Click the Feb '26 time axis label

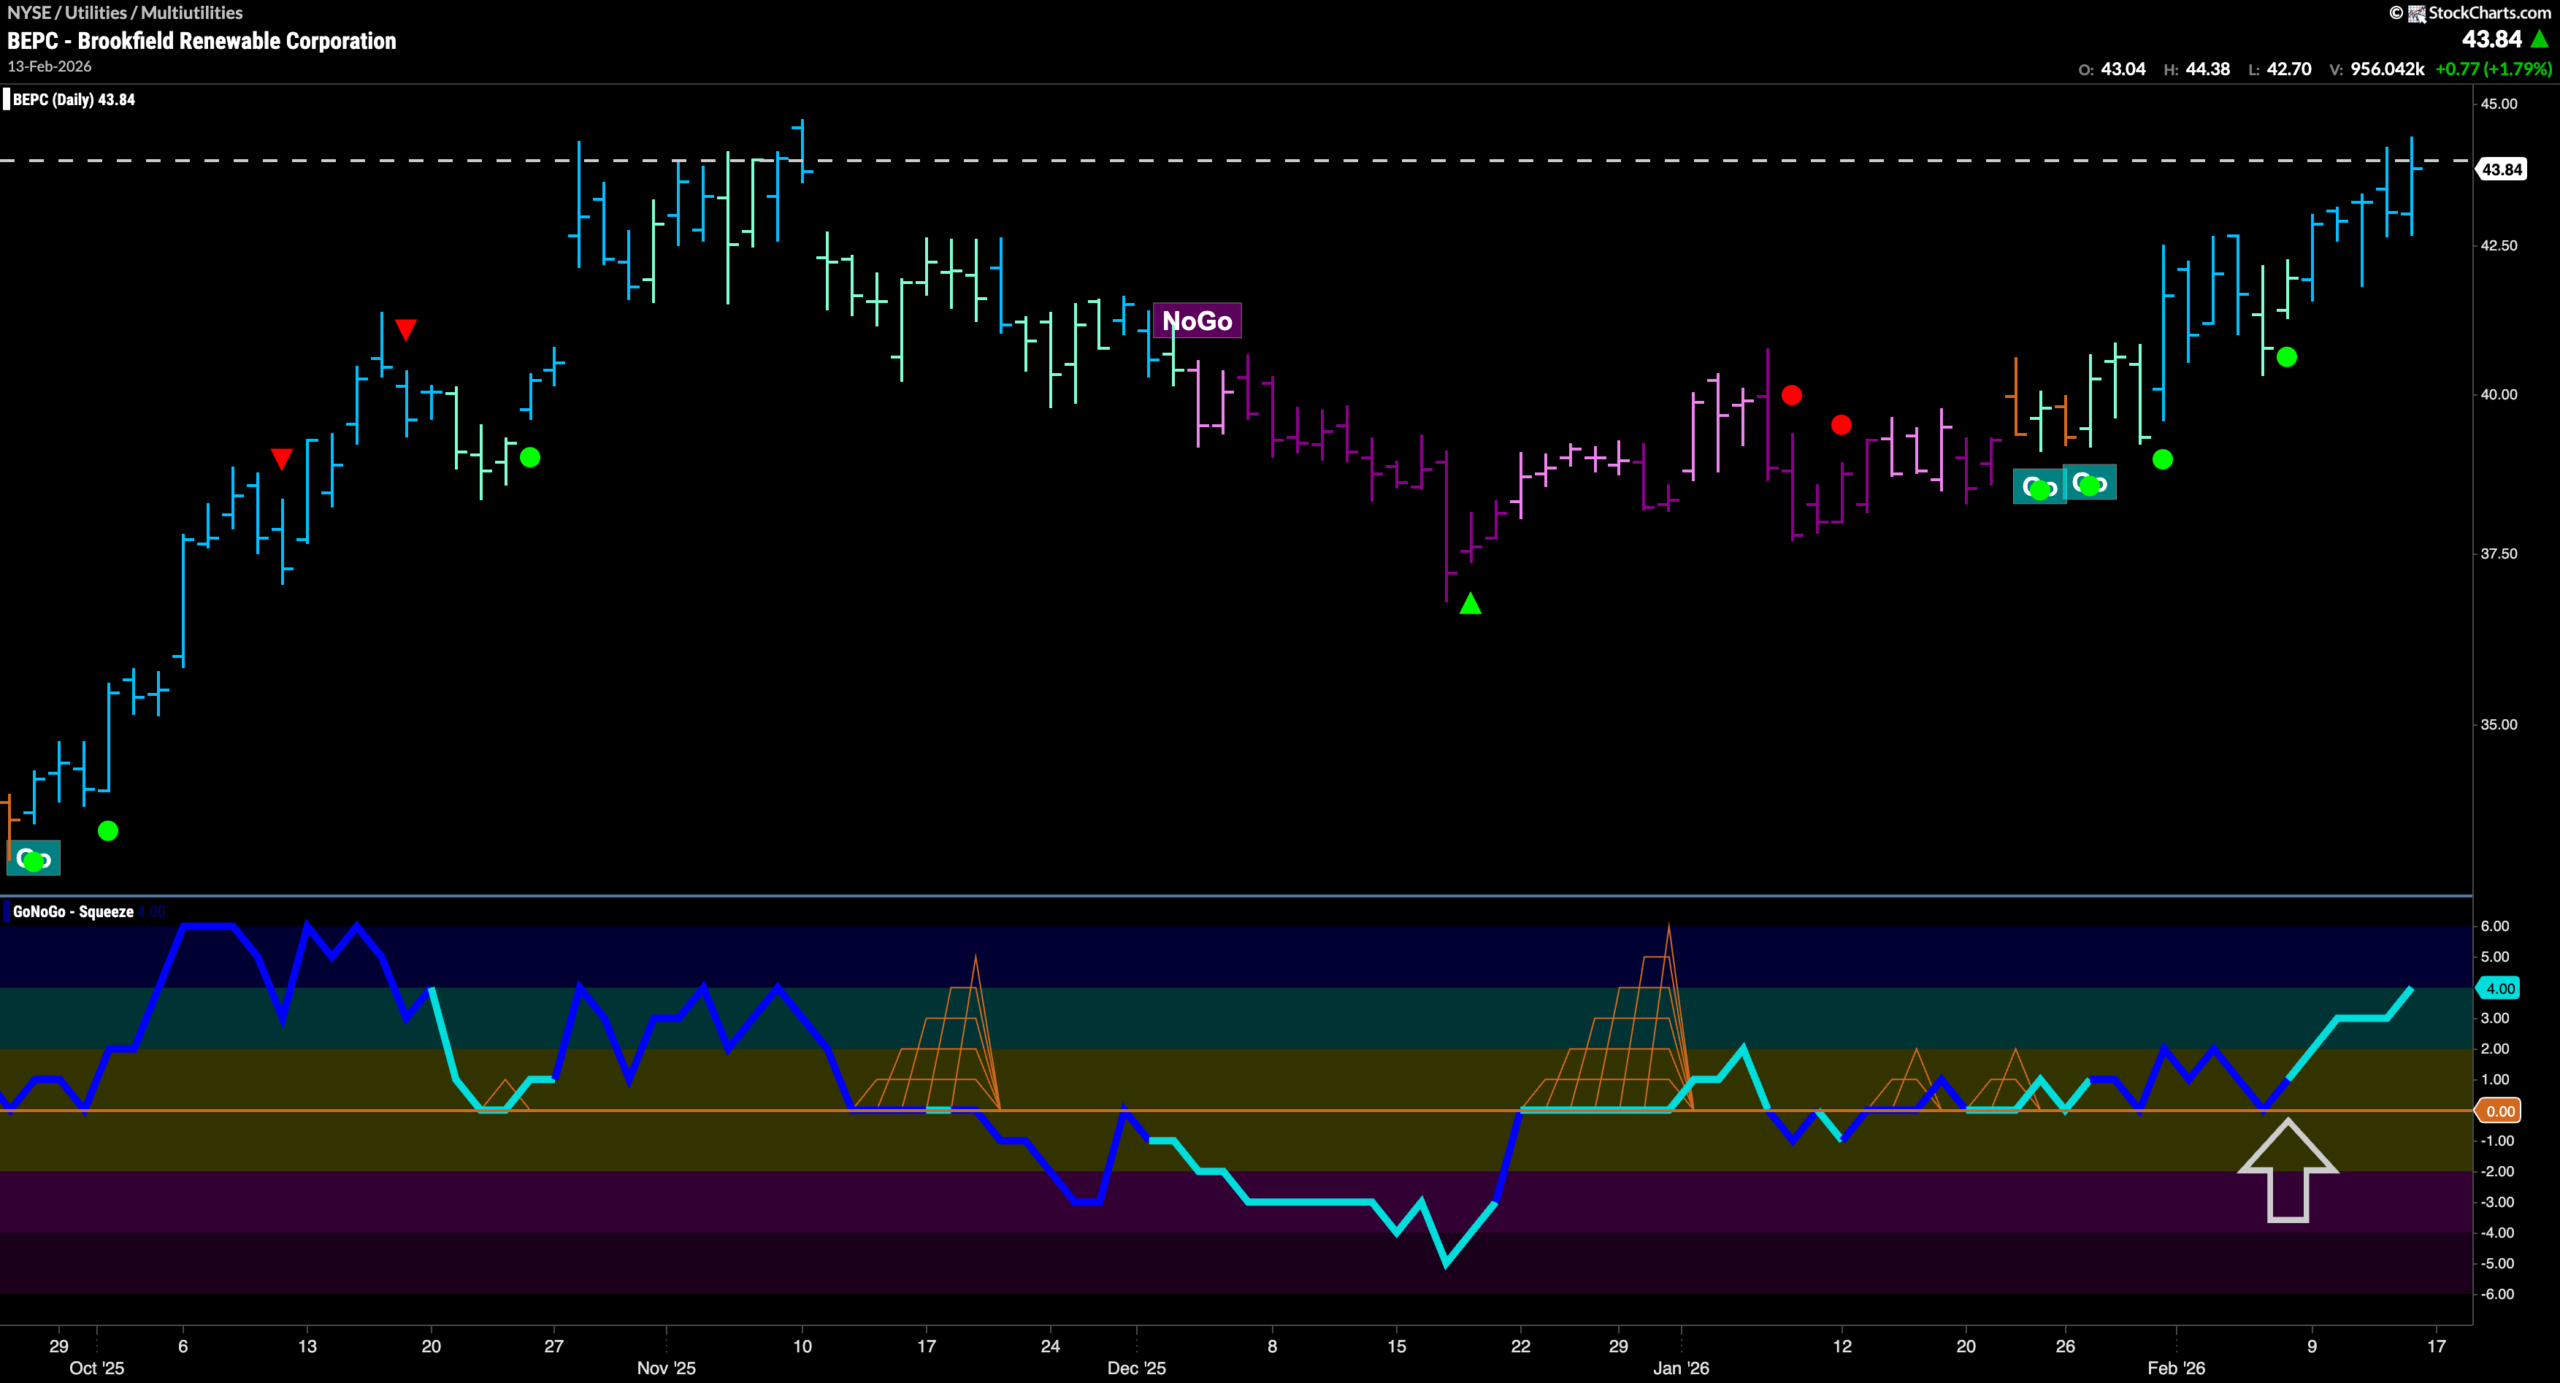pos(2176,1367)
